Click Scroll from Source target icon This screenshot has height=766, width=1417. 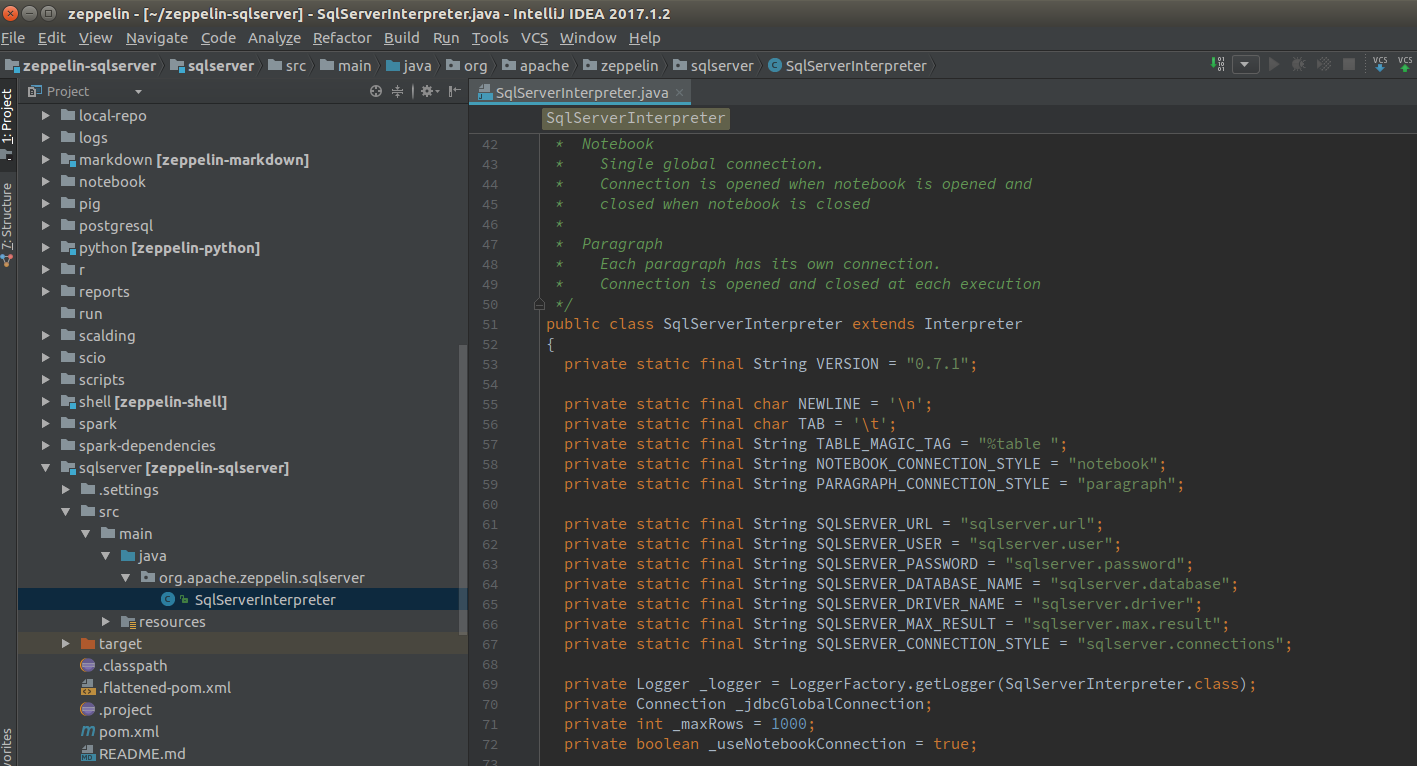coord(376,91)
